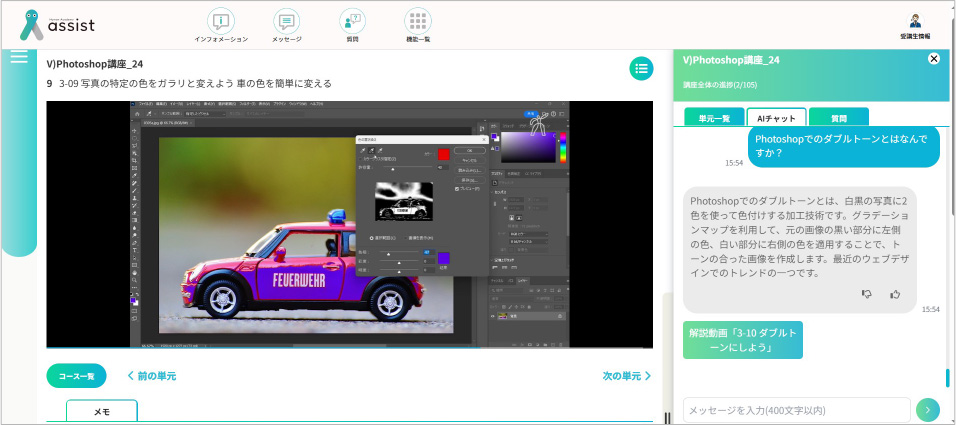Switch to the 単元一覧 tab
The image size is (956, 425).
[x=713, y=118]
